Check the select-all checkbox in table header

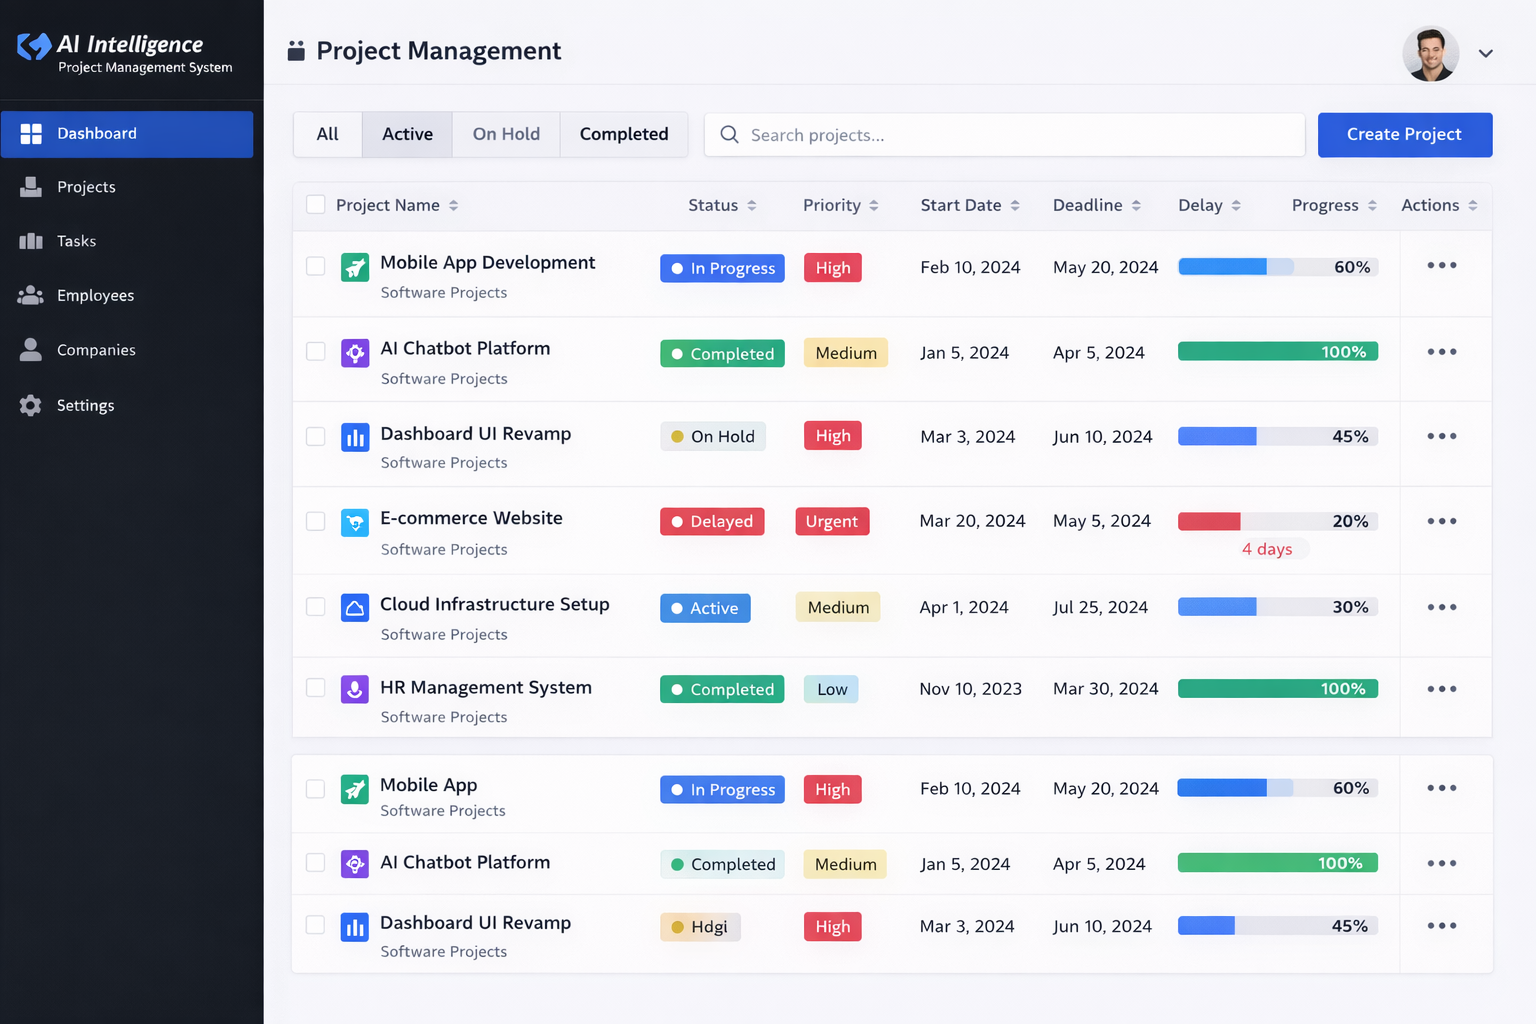point(315,204)
